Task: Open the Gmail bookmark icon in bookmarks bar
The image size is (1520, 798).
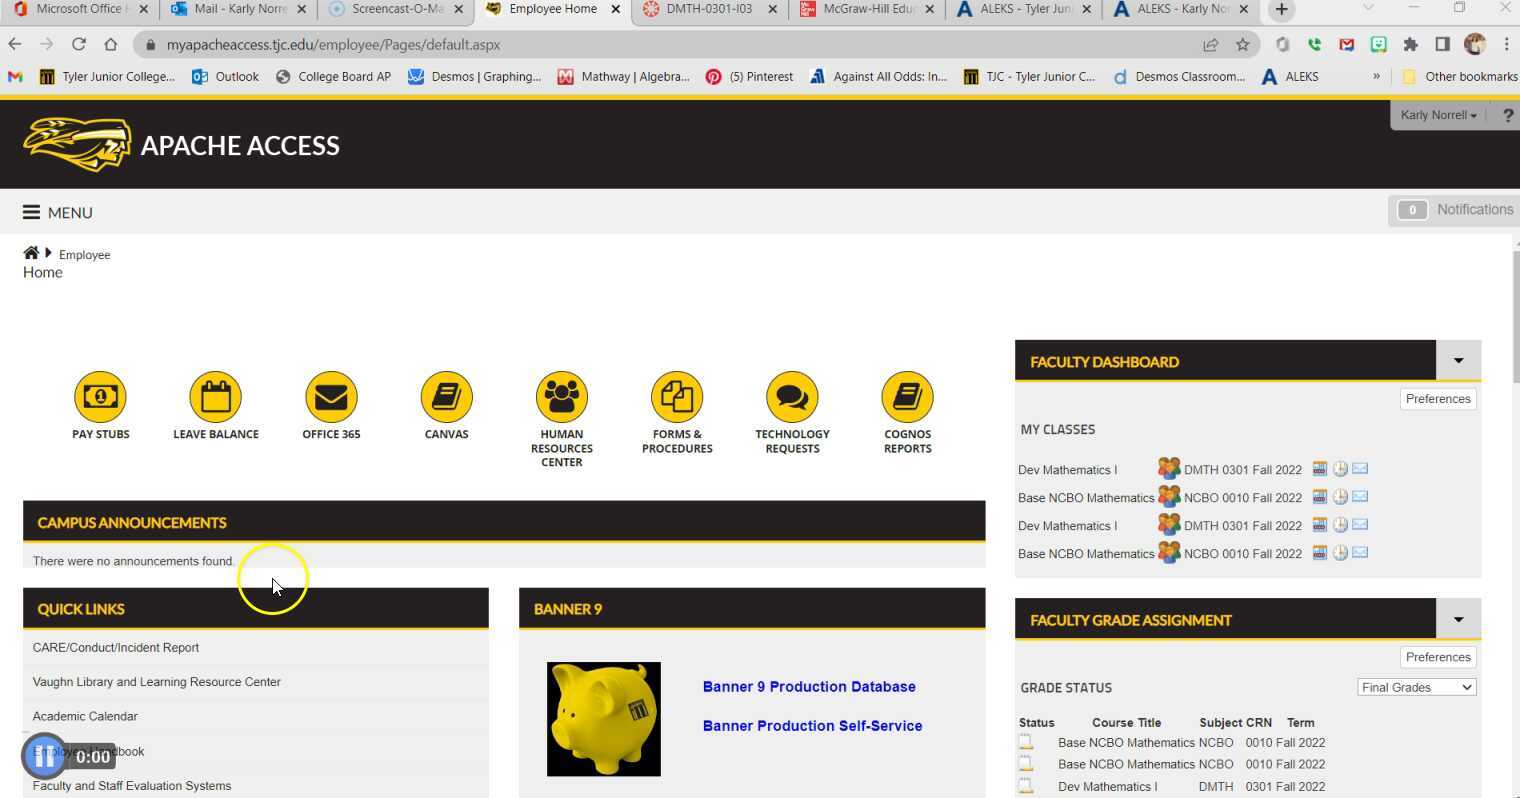Action: [x=14, y=76]
